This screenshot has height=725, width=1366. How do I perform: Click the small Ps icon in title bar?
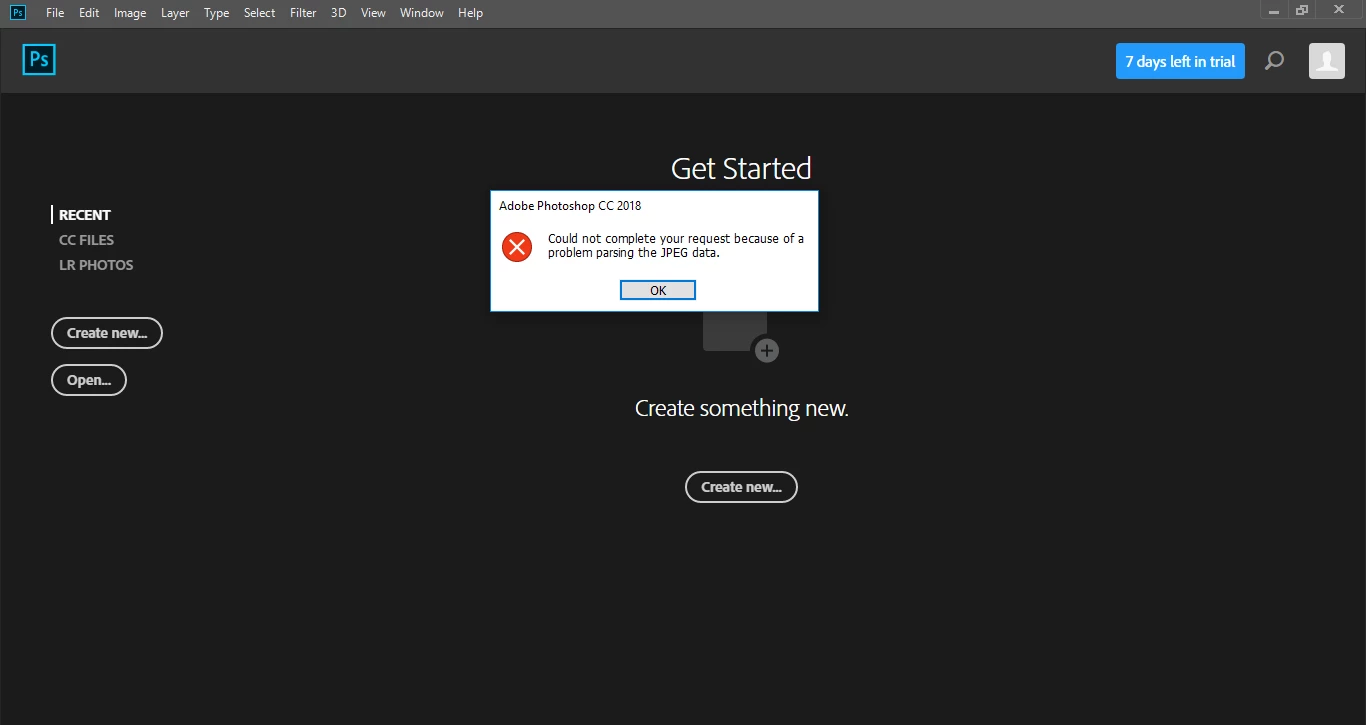pos(18,12)
